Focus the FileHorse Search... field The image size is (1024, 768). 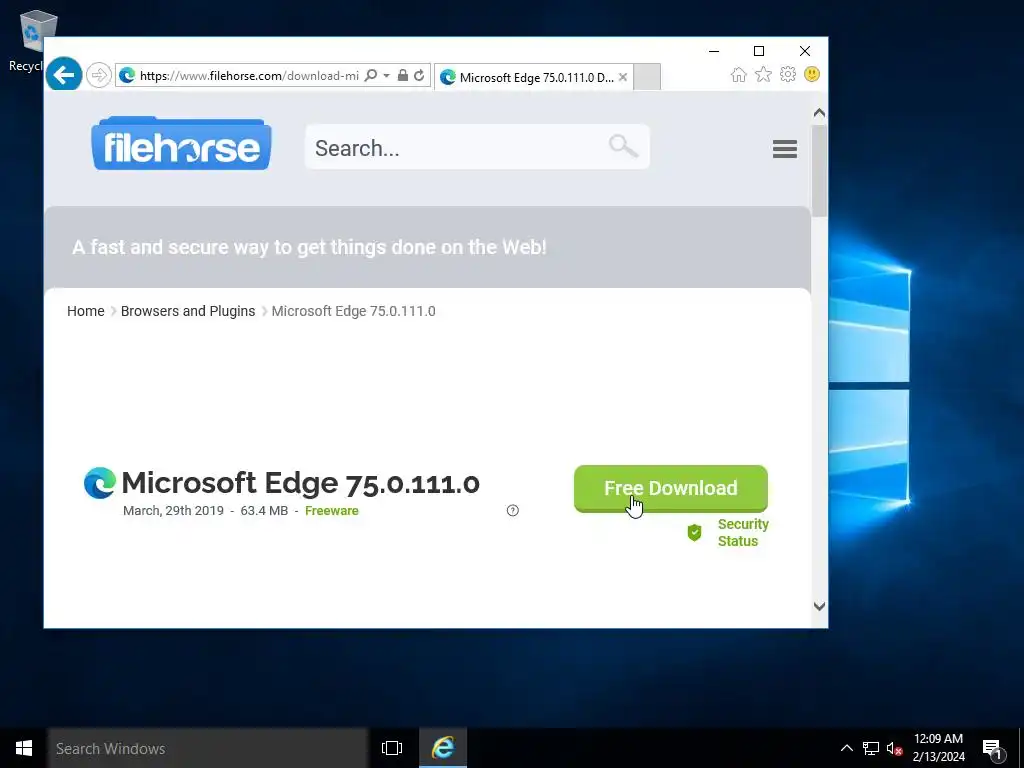click(477, 147)
